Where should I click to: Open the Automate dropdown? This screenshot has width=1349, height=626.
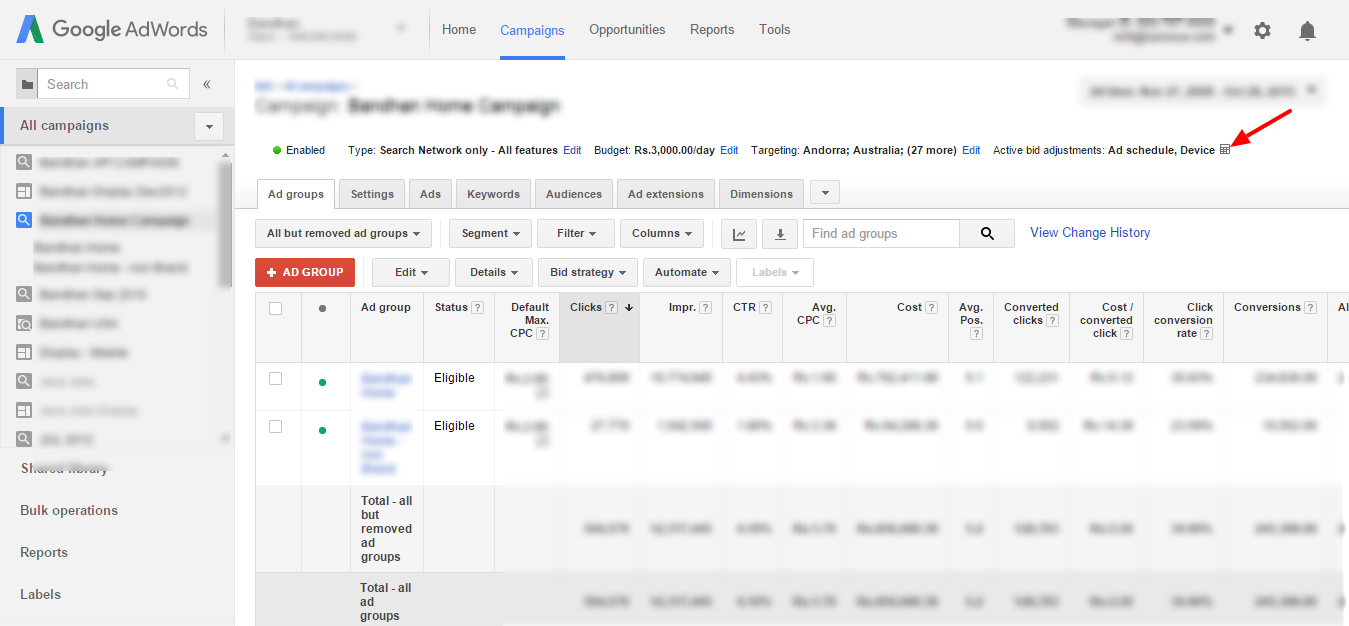click(x=686, y=272)
